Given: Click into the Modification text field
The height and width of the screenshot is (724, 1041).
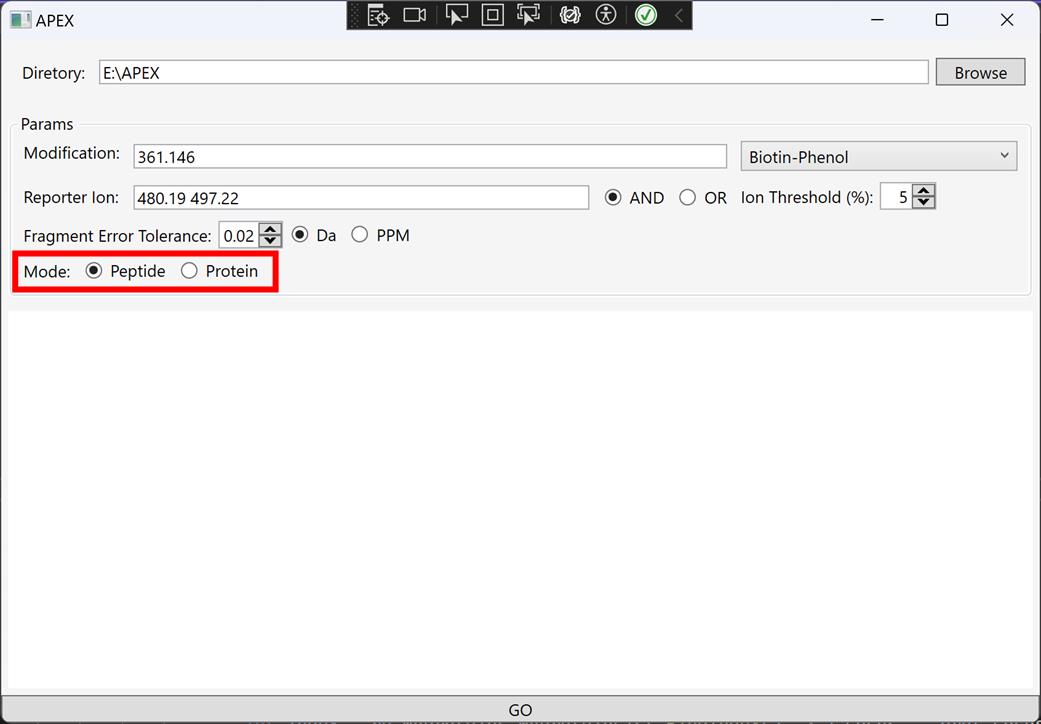Looking at the screenshot, I should 430,157.
